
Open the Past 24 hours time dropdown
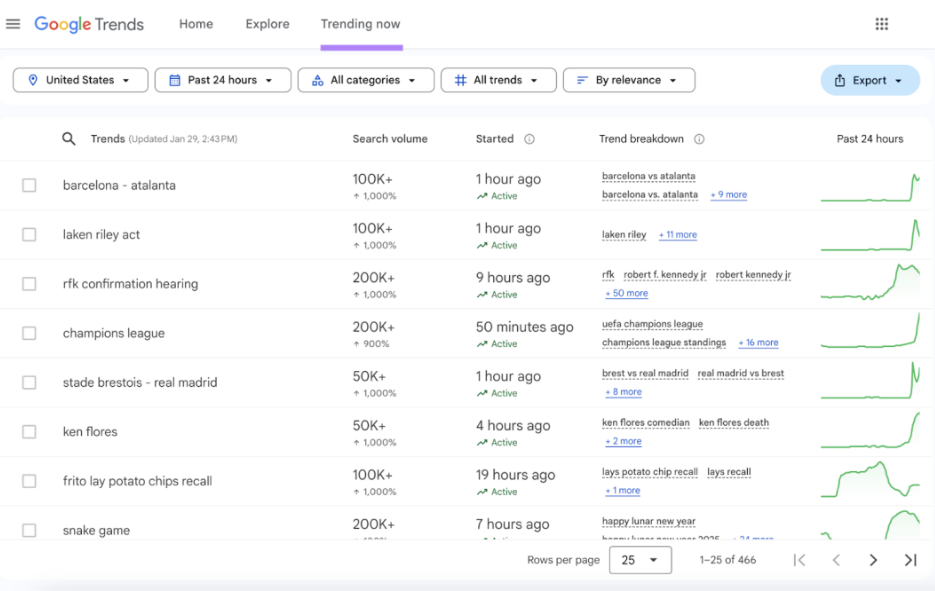223,80
